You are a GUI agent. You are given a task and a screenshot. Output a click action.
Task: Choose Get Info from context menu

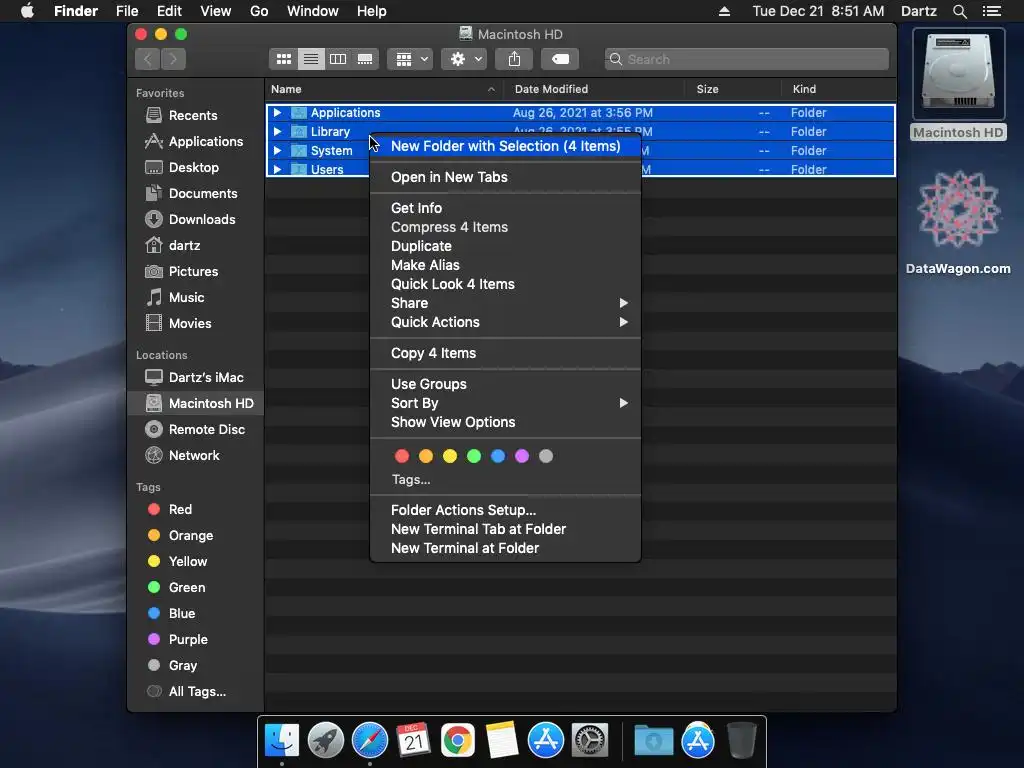[x=505, y=208]
